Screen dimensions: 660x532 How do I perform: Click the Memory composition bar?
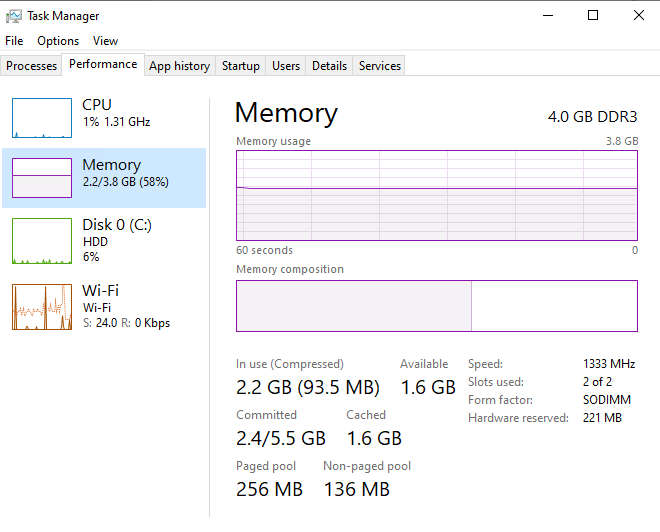[437, 306]
